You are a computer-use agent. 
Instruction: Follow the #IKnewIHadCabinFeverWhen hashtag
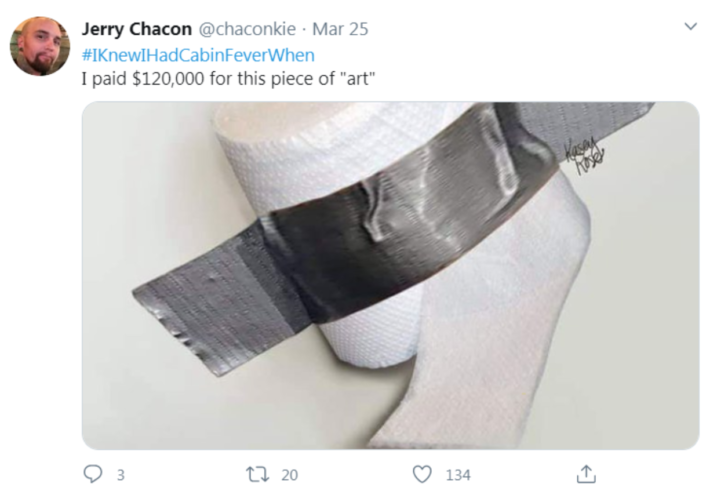point(198,55)
